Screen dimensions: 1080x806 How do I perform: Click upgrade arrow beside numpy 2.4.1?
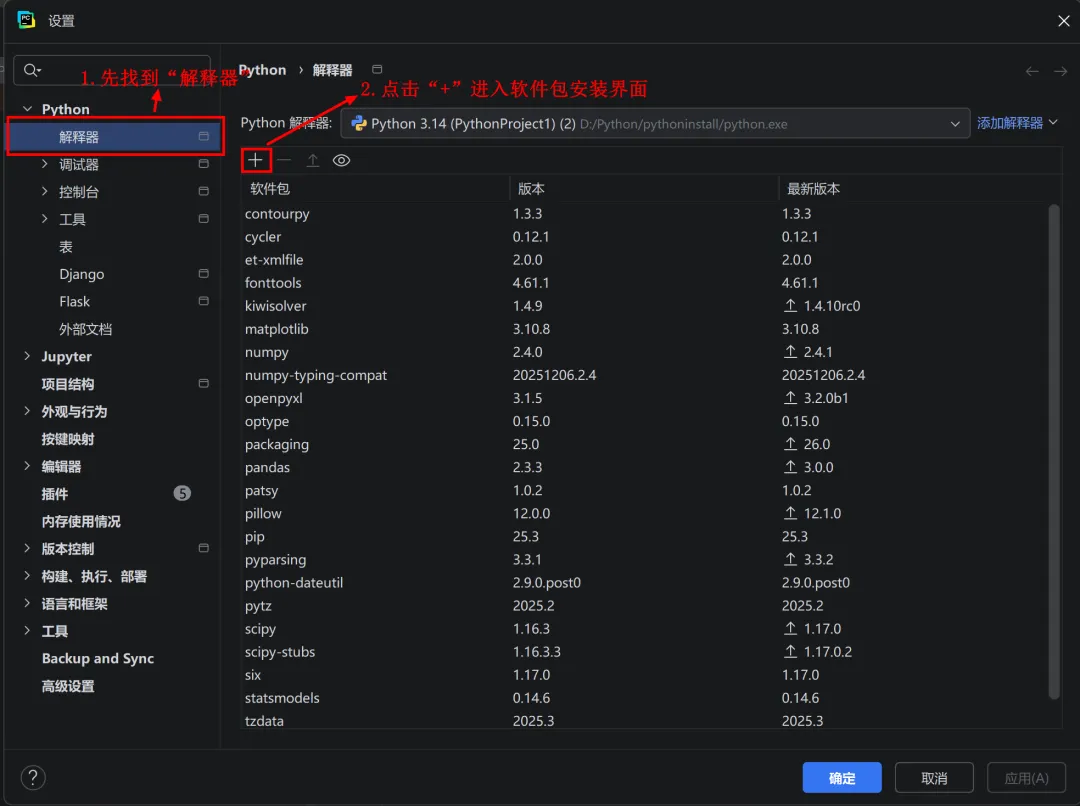pyautogui.click(x=790, y=351)
